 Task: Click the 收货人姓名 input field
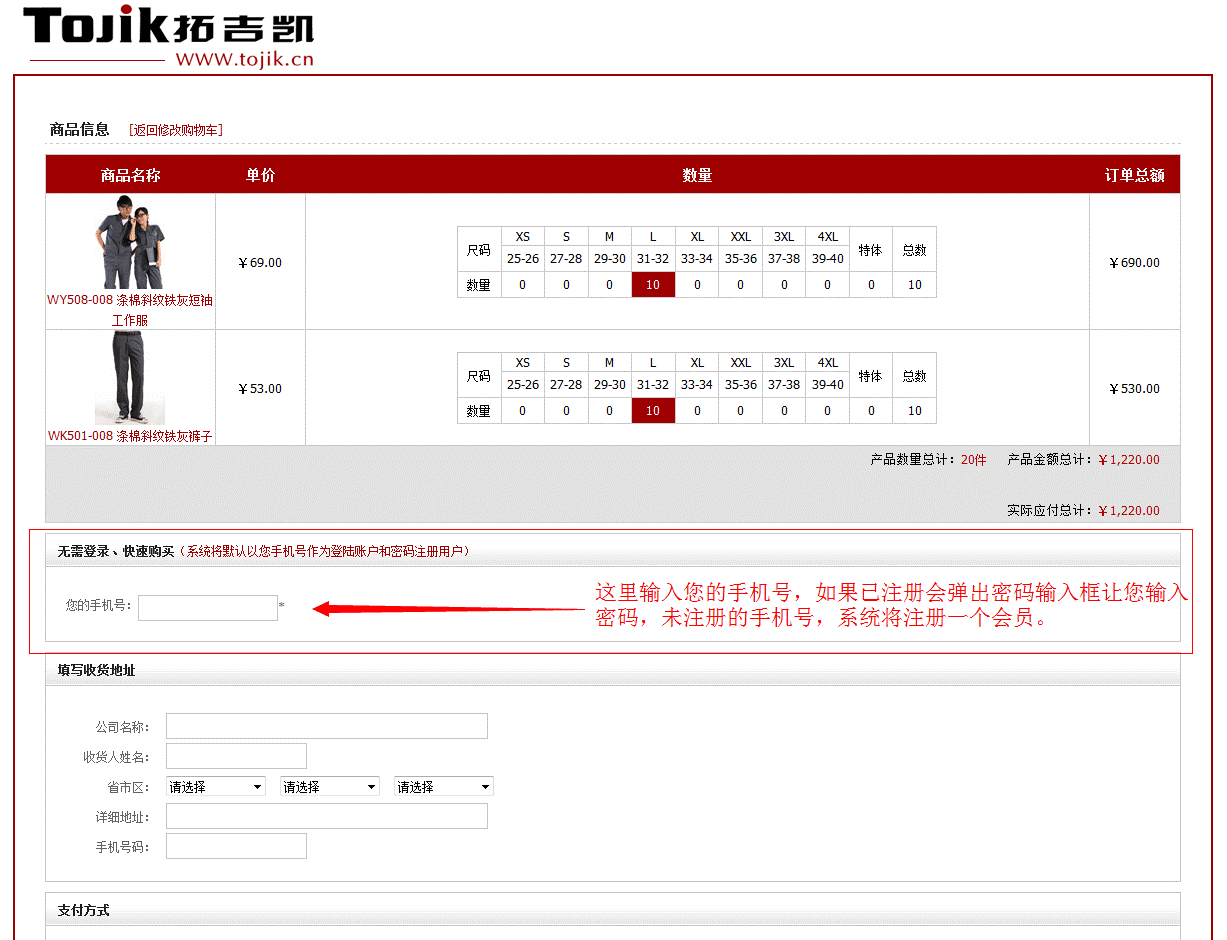[236, 756]
